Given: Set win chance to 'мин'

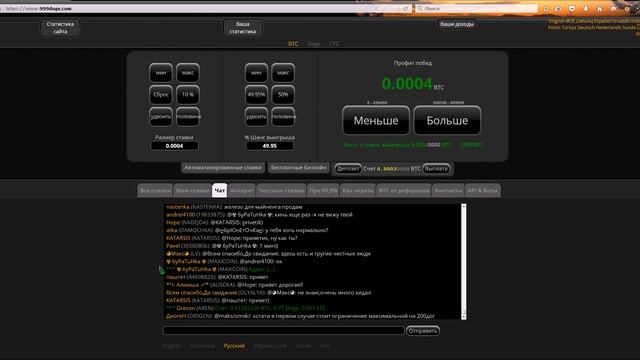Looking at the screenshot, I should click(x=256, y=73).
